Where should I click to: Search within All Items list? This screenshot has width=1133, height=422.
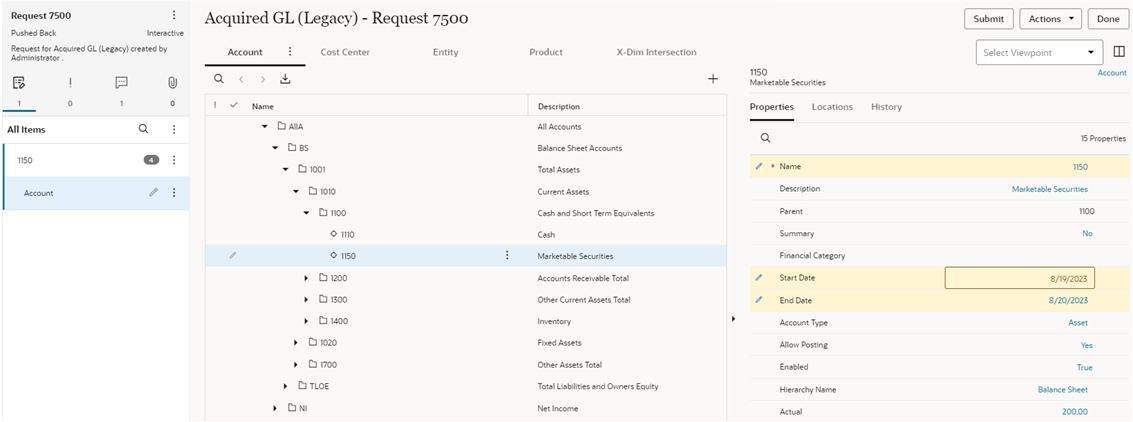click(x=143, y=129)
